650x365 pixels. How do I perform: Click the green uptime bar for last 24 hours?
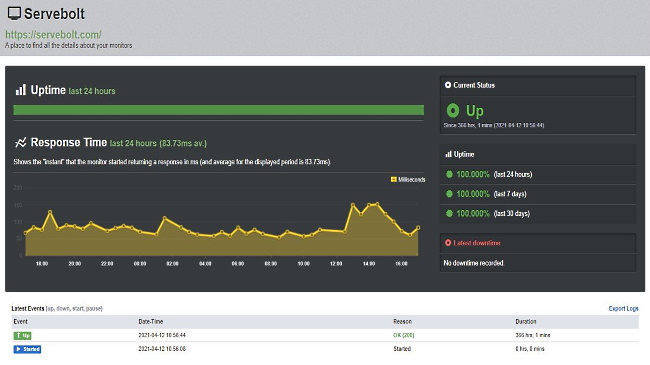(218, 110)
